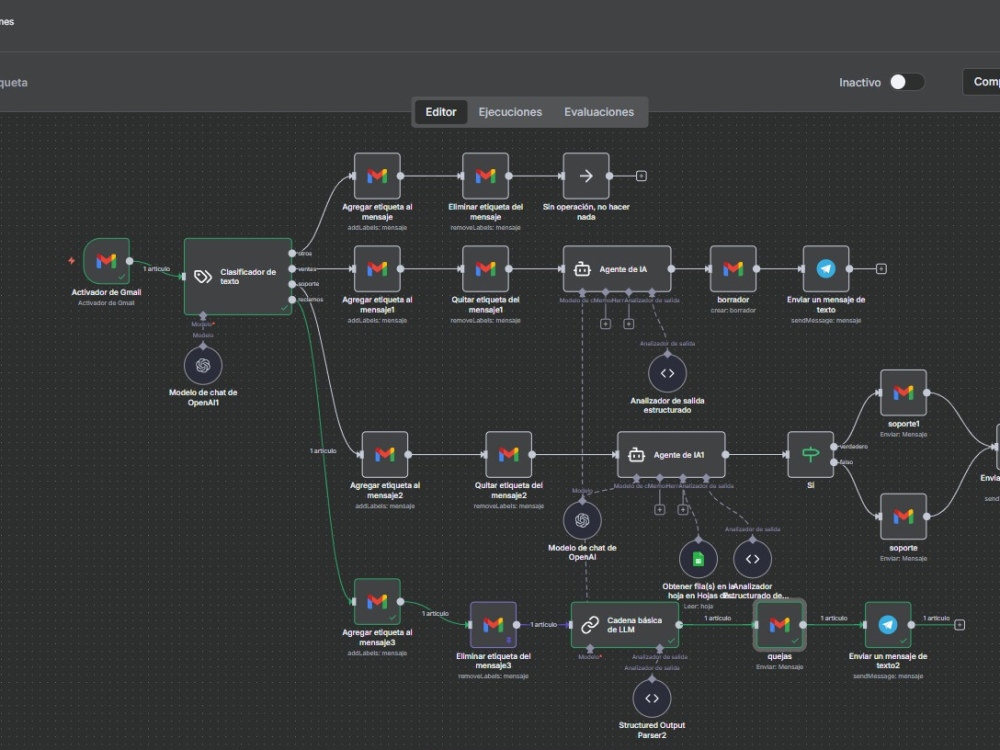Image resolution: width=1000 pixels, height=750 pixels.
Task: Click the falso output of Si node
Action: coord(834,462)
